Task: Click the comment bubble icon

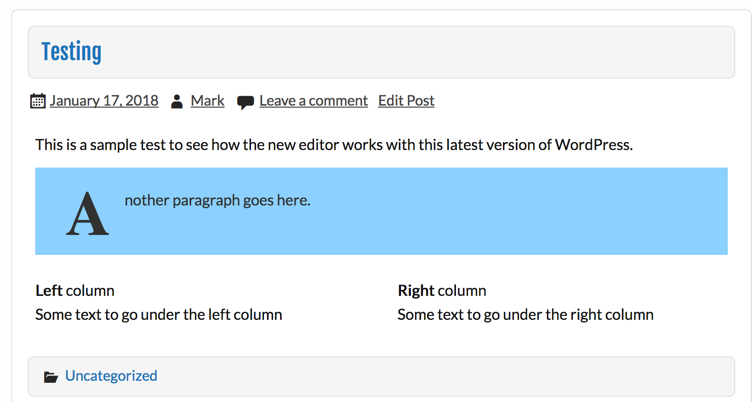Action: pos(245,102)
